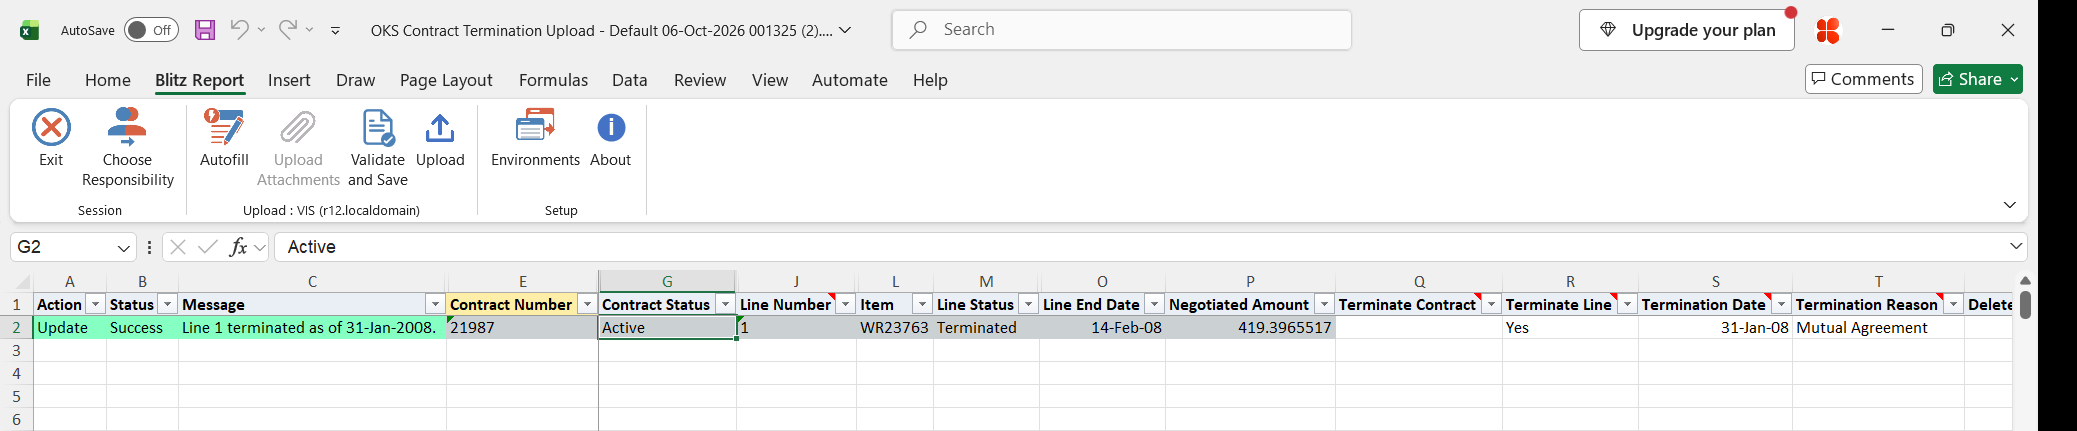
Task: Click the Excel app icon
Action: coord(29,30)
